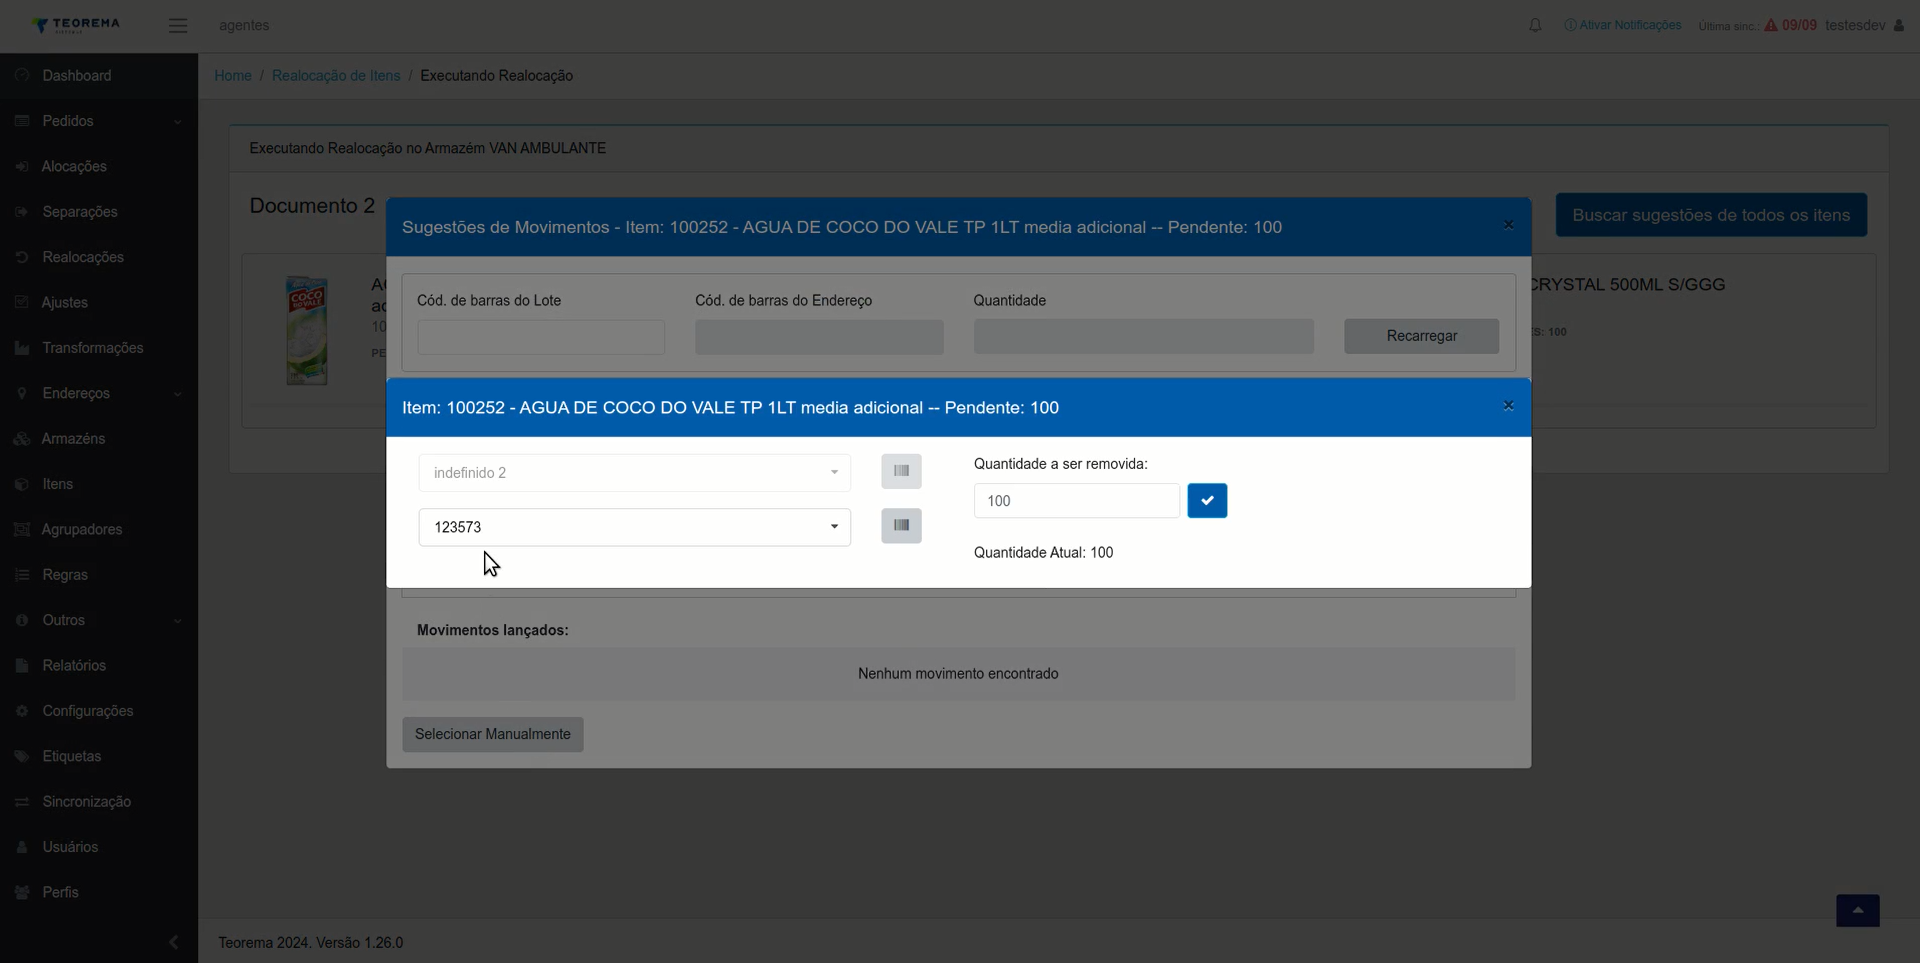1920x963 pixels.
Task: Open the Alocações menu item
Action: [x=74, y=166]
